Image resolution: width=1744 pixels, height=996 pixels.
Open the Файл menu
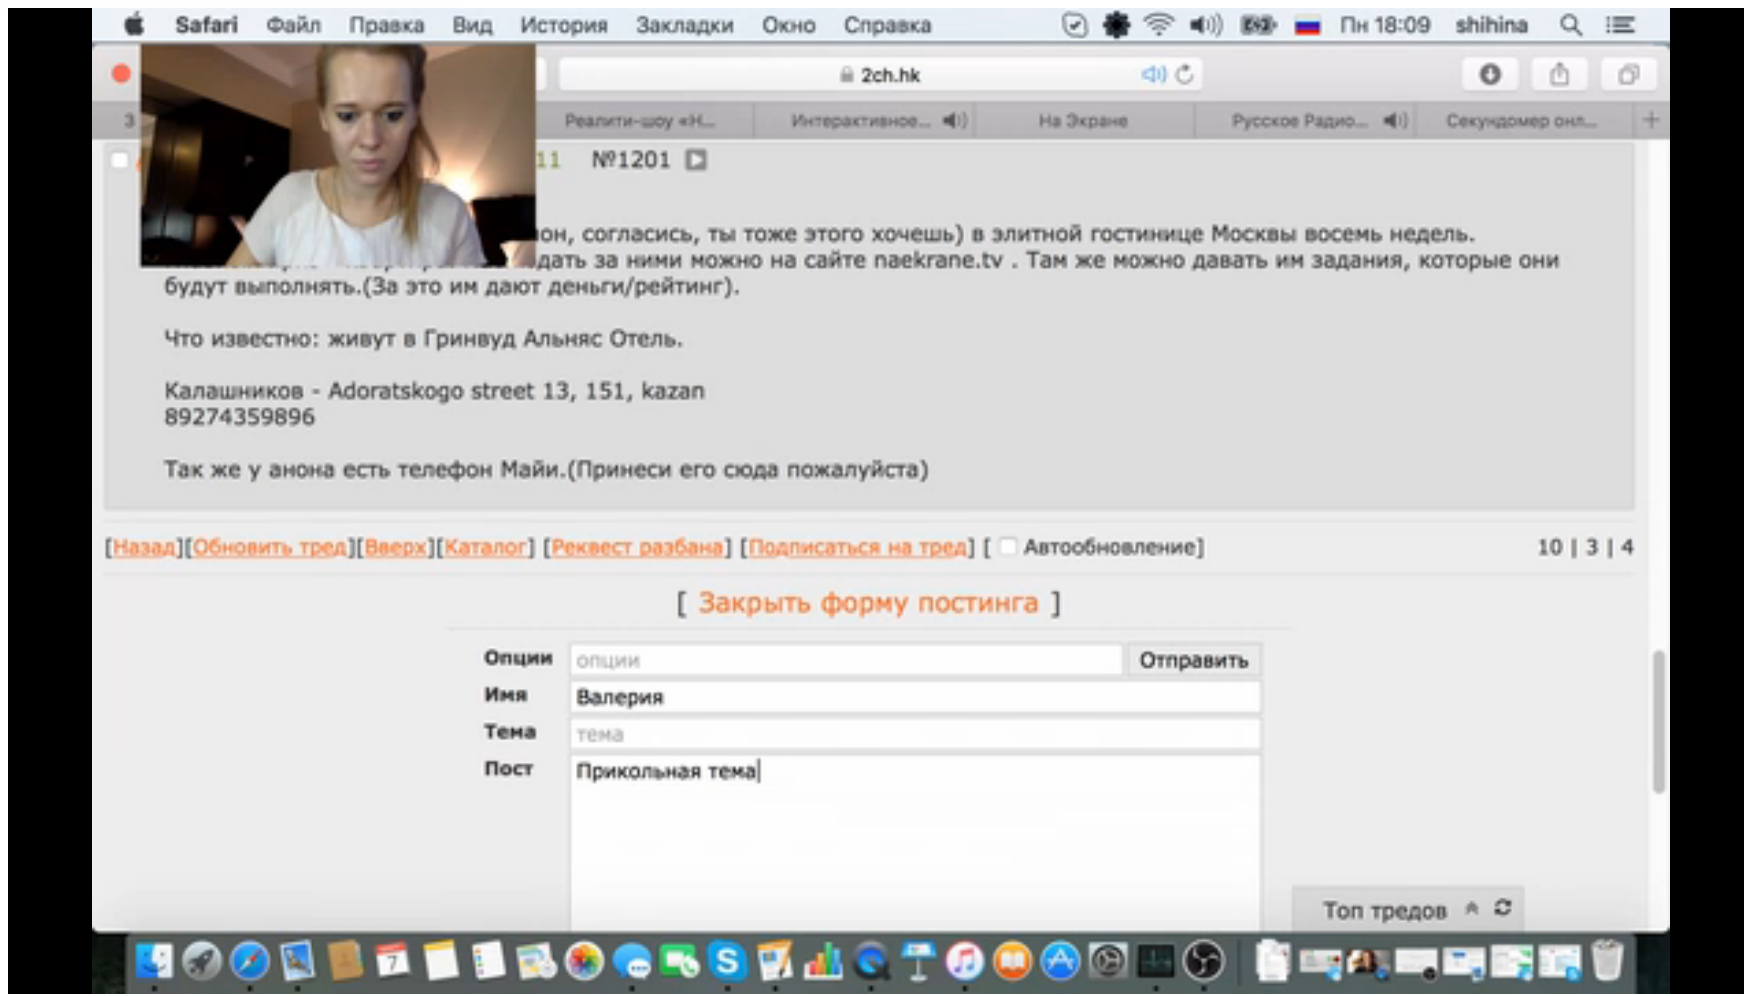click(x=293, y=25)
